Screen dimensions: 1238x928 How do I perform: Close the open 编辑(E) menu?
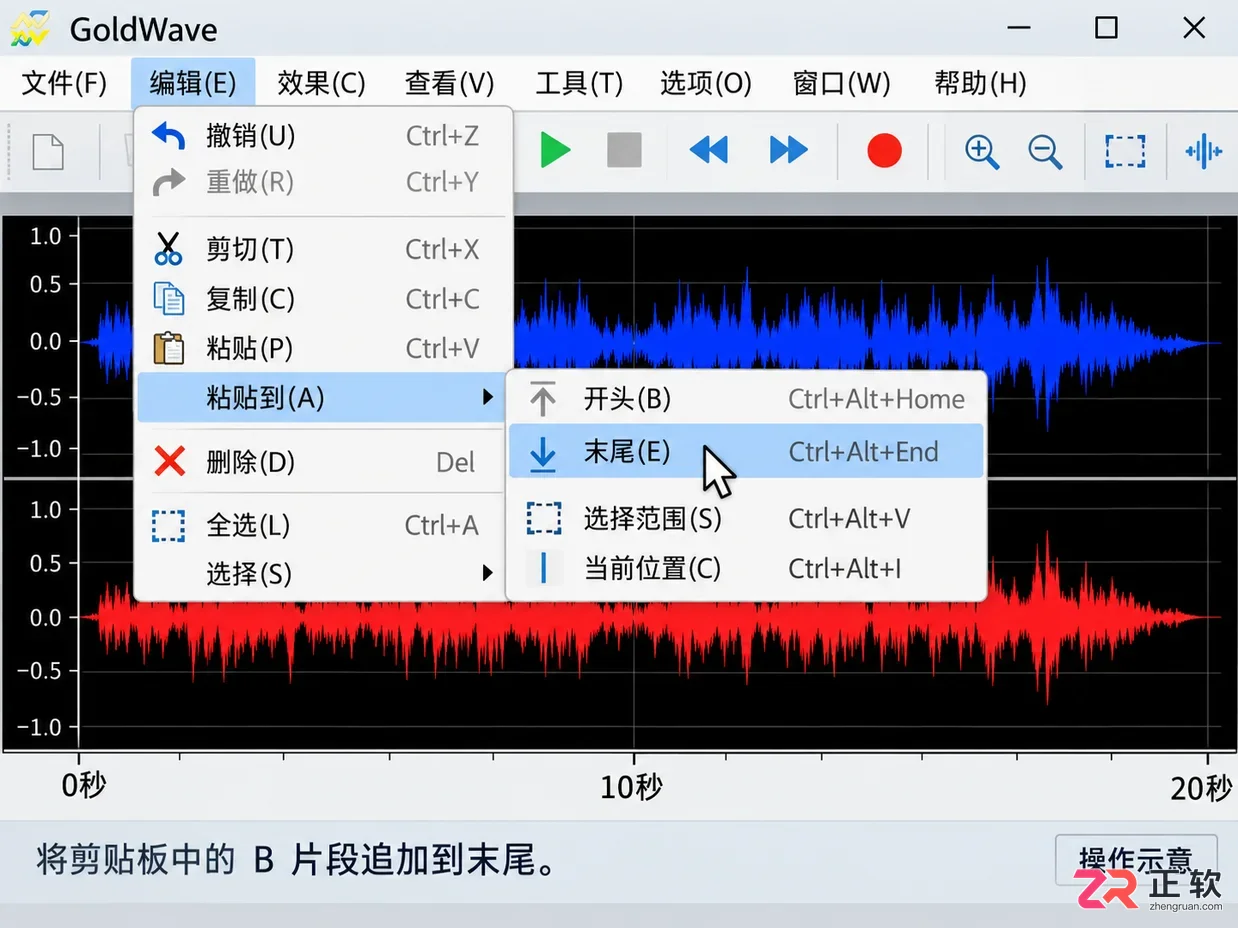193,83
